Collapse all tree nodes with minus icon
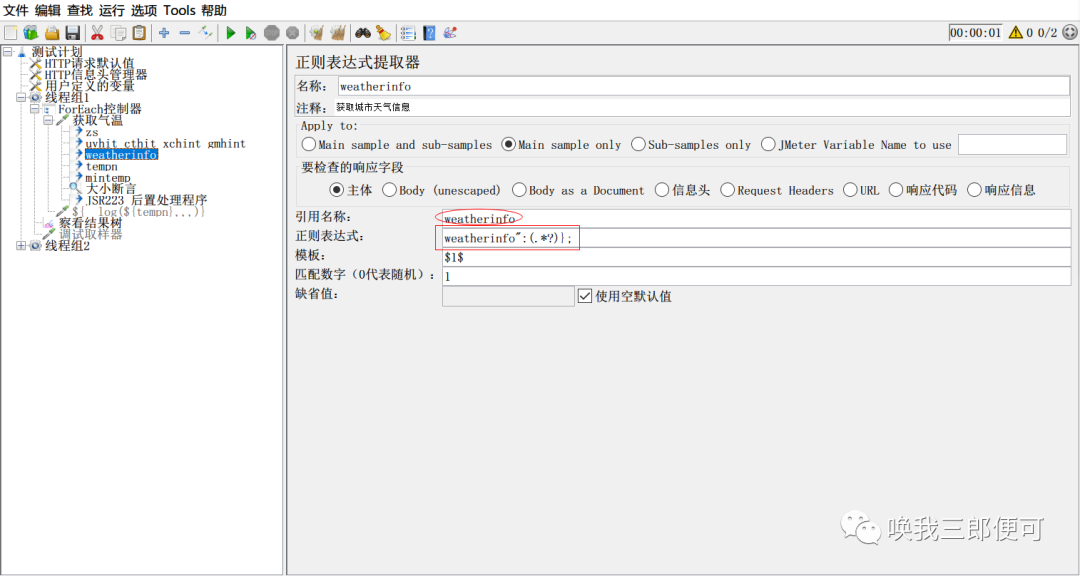 [185, 32]
